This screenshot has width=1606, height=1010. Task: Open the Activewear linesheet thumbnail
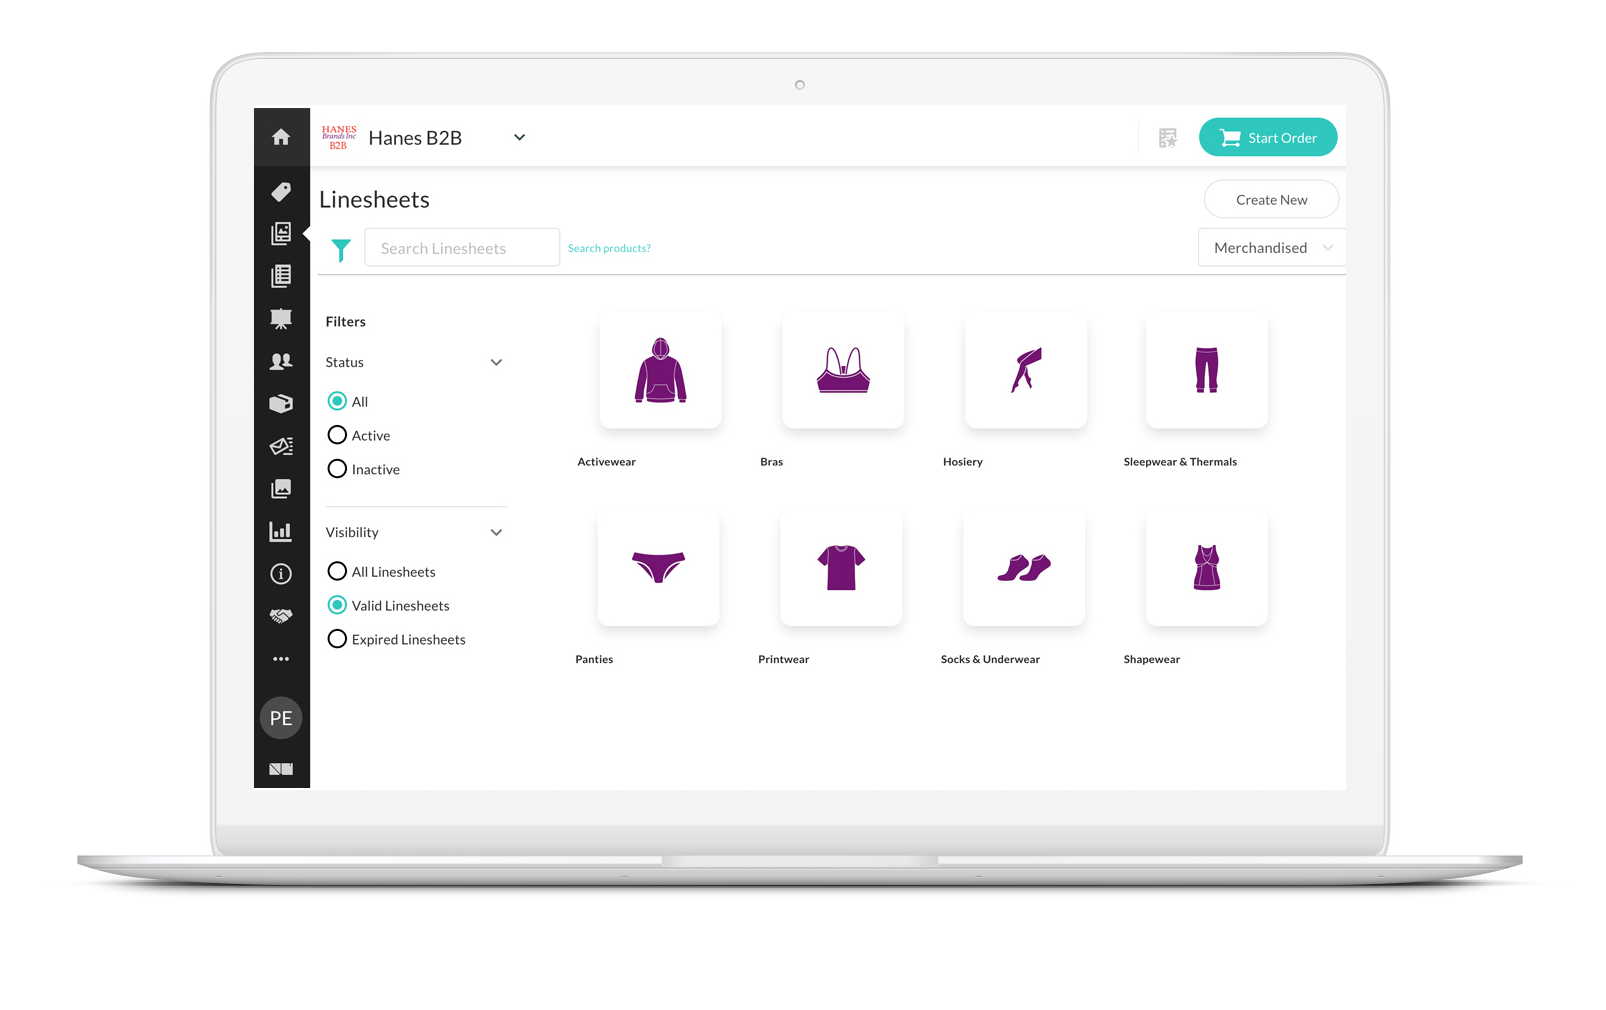660,371
